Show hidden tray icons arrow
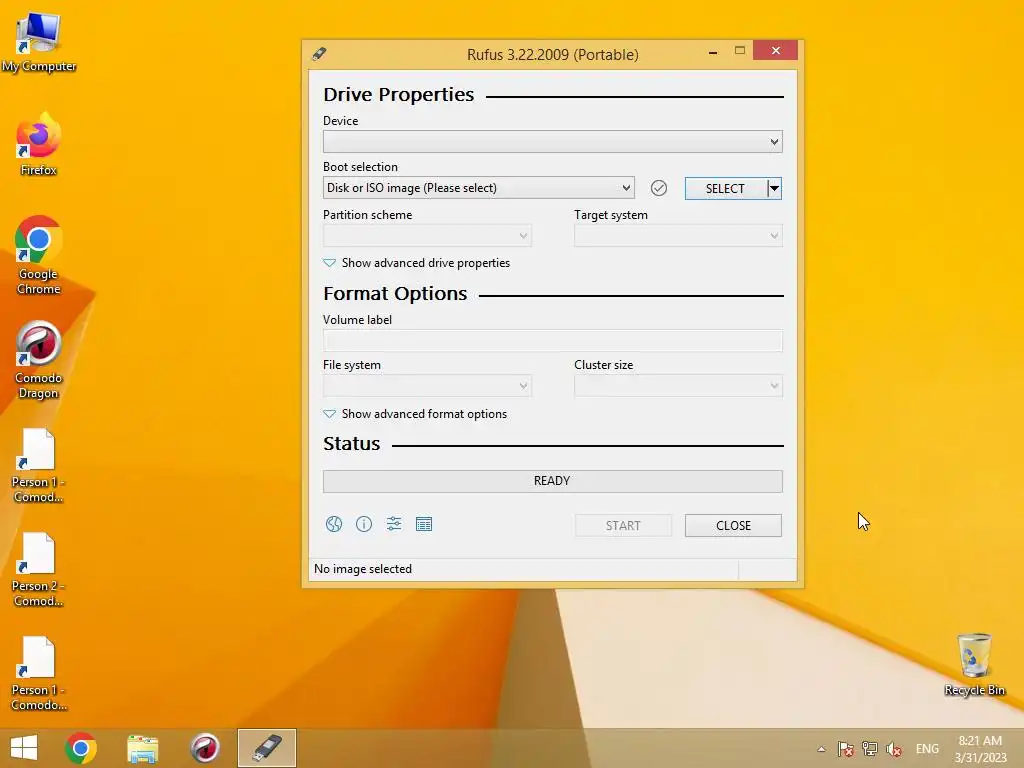 click(822, 749)
